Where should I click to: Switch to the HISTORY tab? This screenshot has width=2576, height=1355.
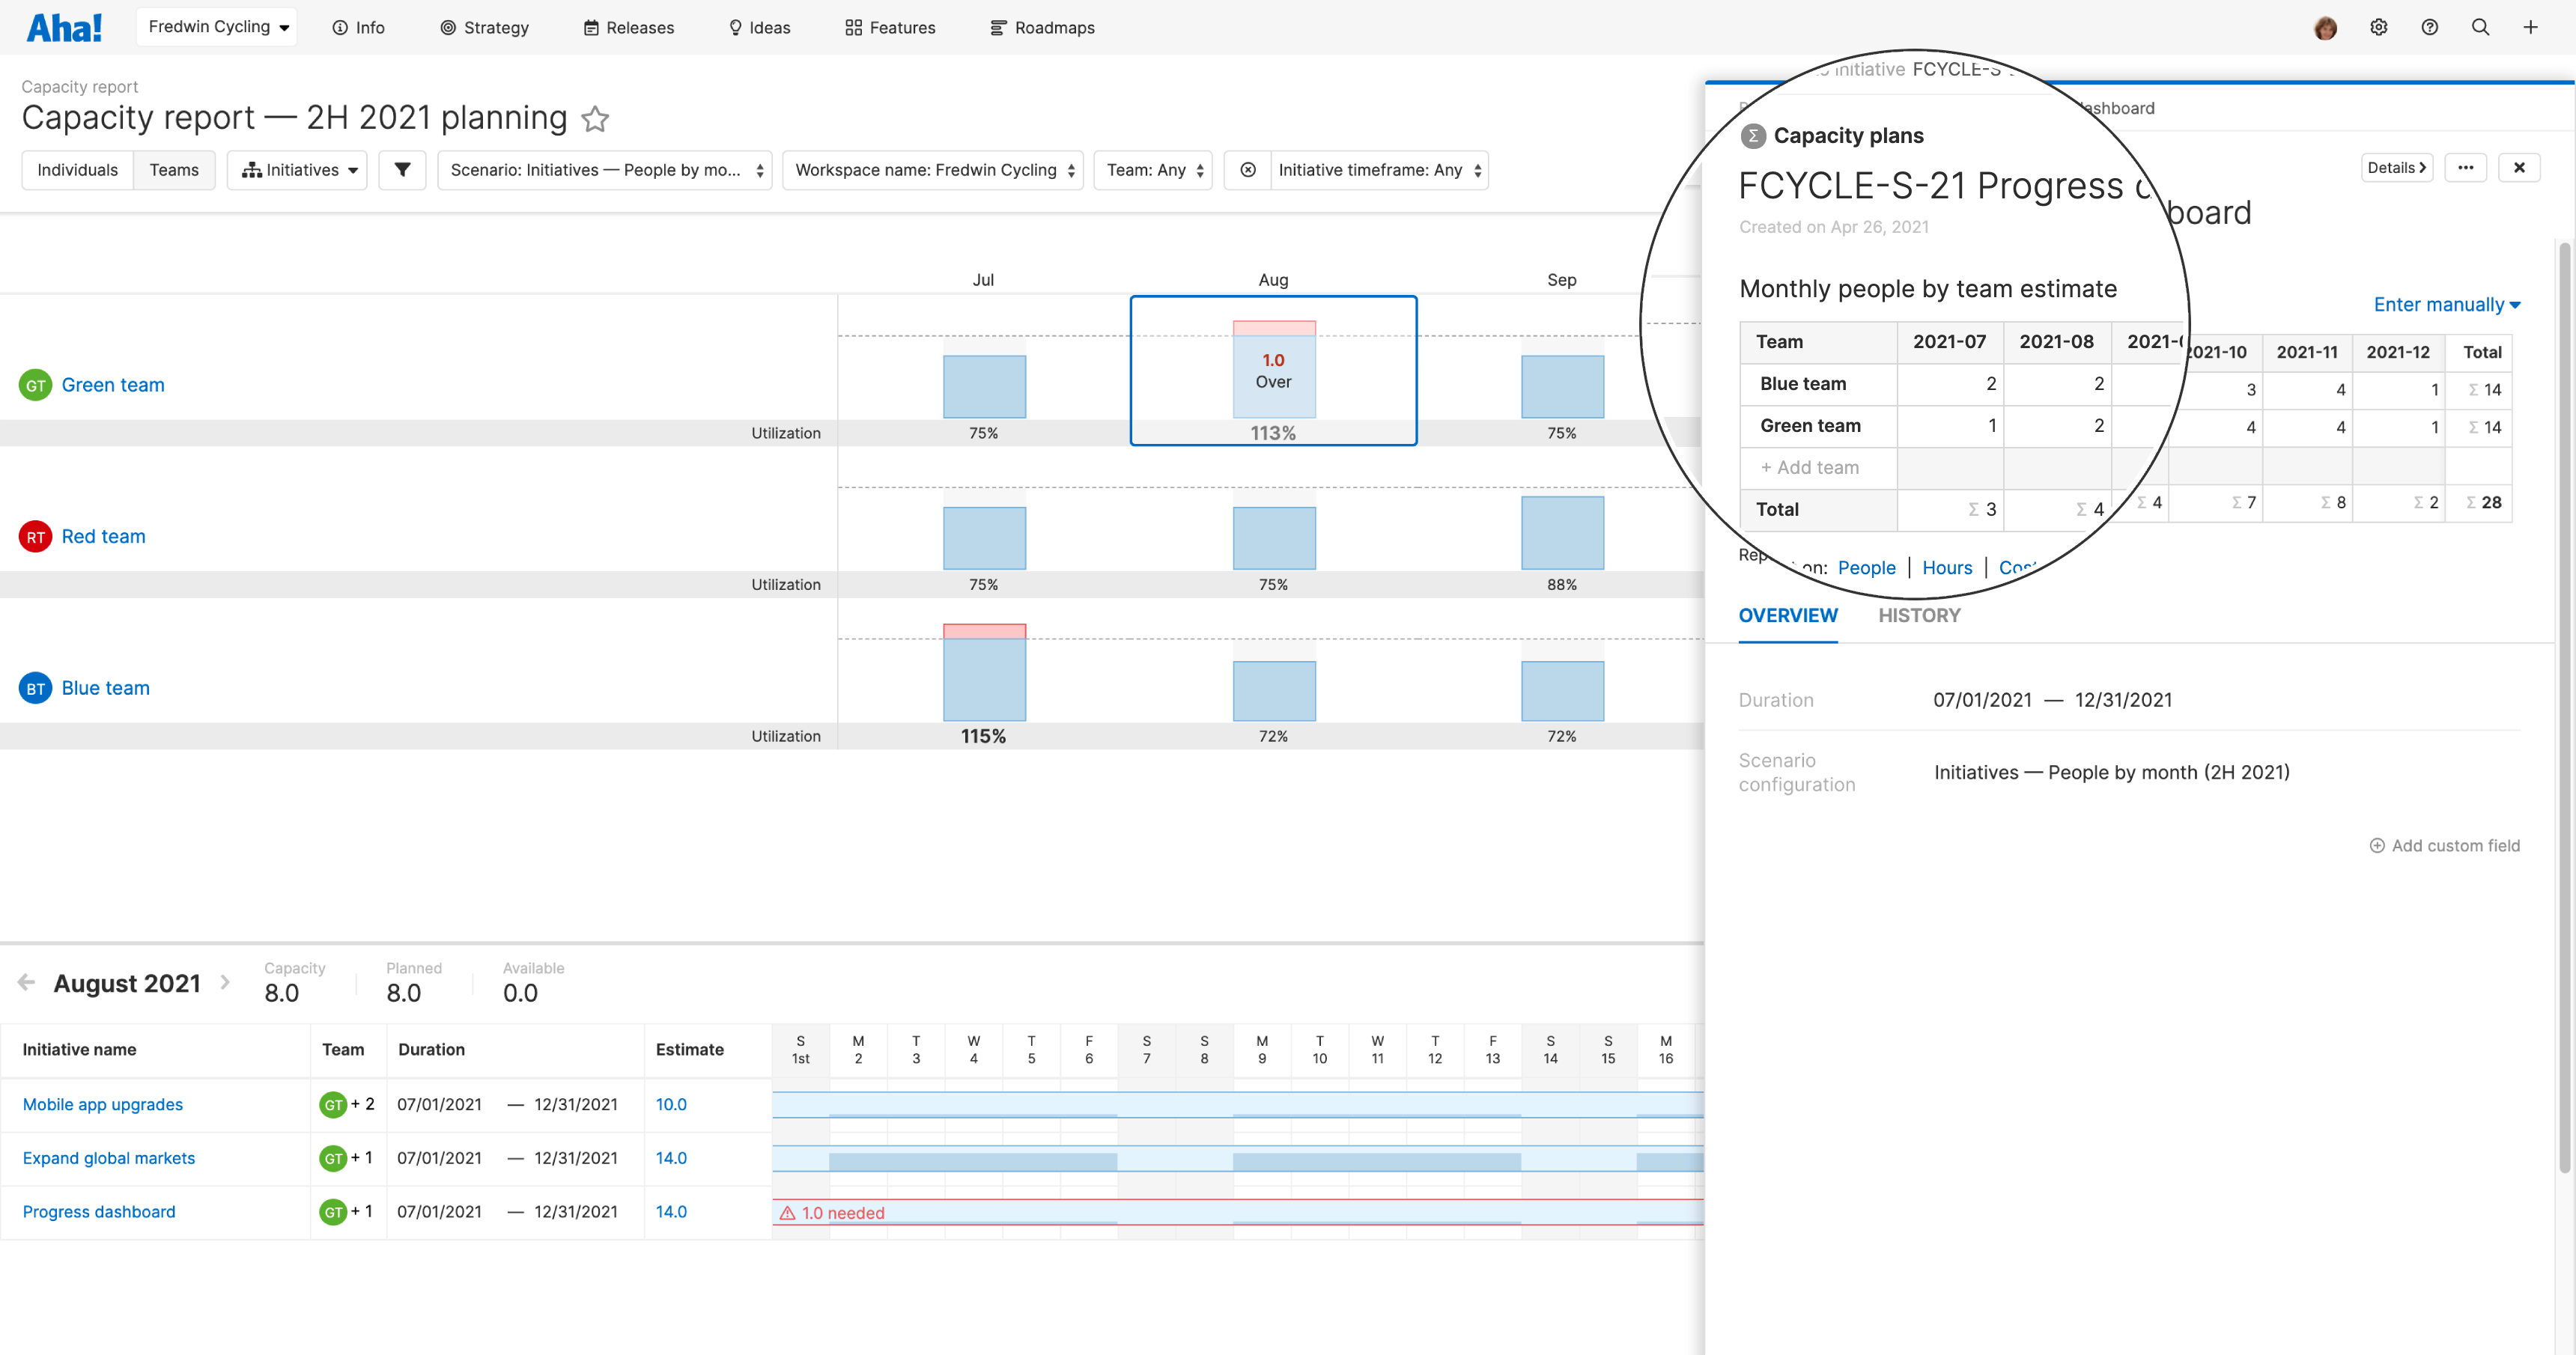point(1919,615)
